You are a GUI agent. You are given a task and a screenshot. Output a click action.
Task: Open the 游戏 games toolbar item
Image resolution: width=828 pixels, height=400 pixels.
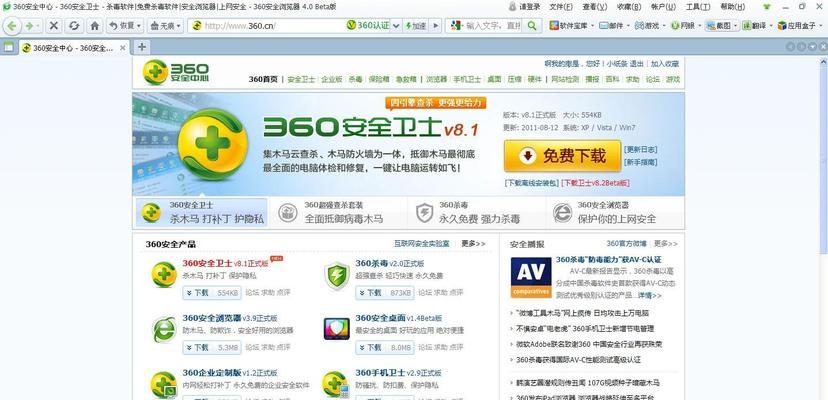[x=649, y=25]
